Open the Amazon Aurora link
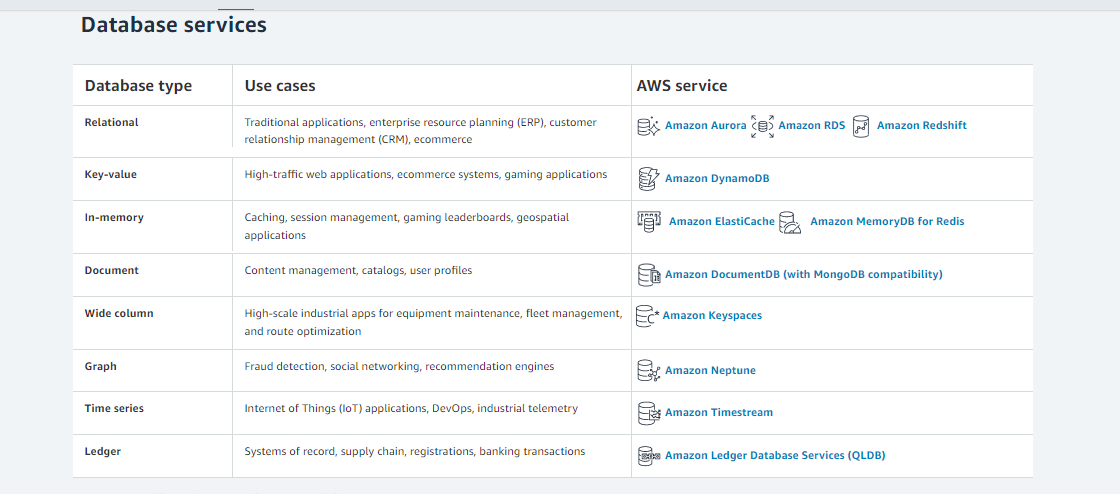This screenshot has height=494, width=1120. (705, 126)
